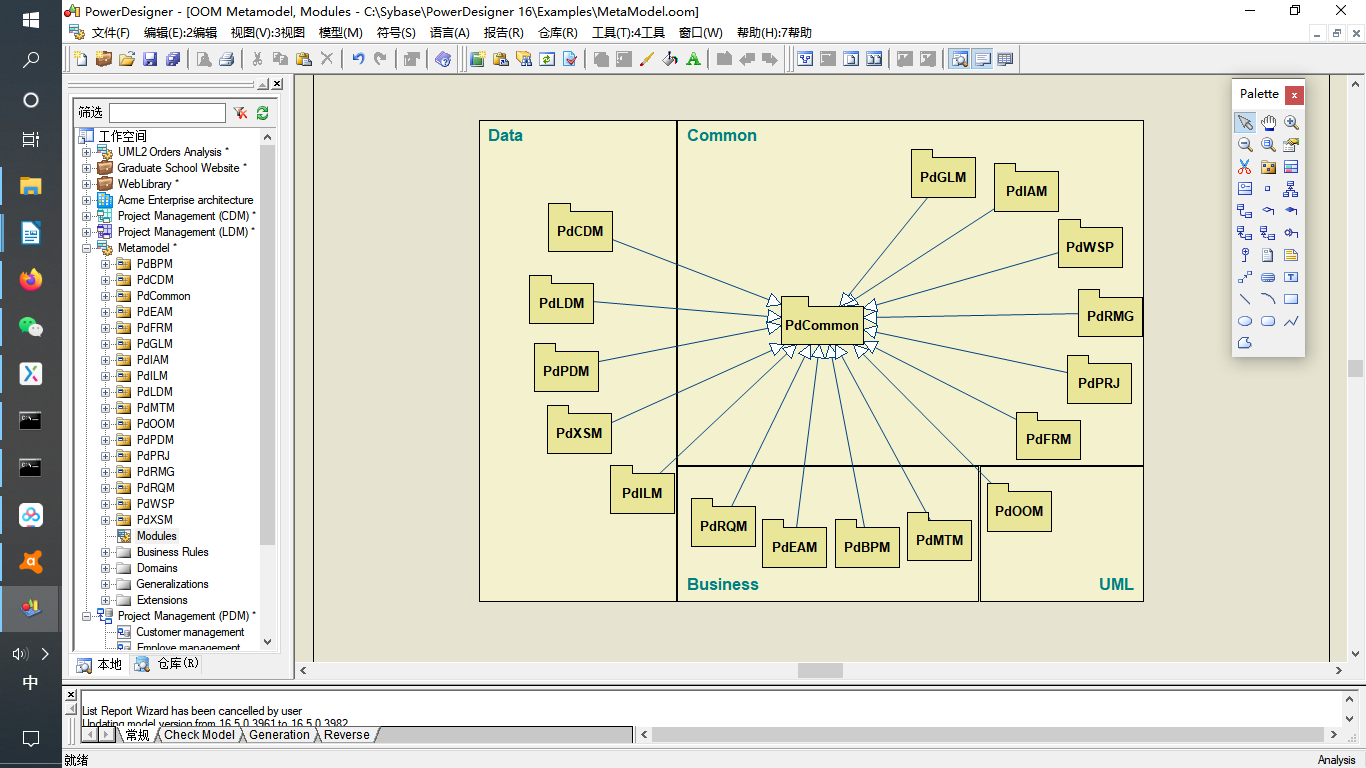The height and width of the screenshot is (768, 1366).
Task: Click the filter text input field
Action: tap(167, 113)
